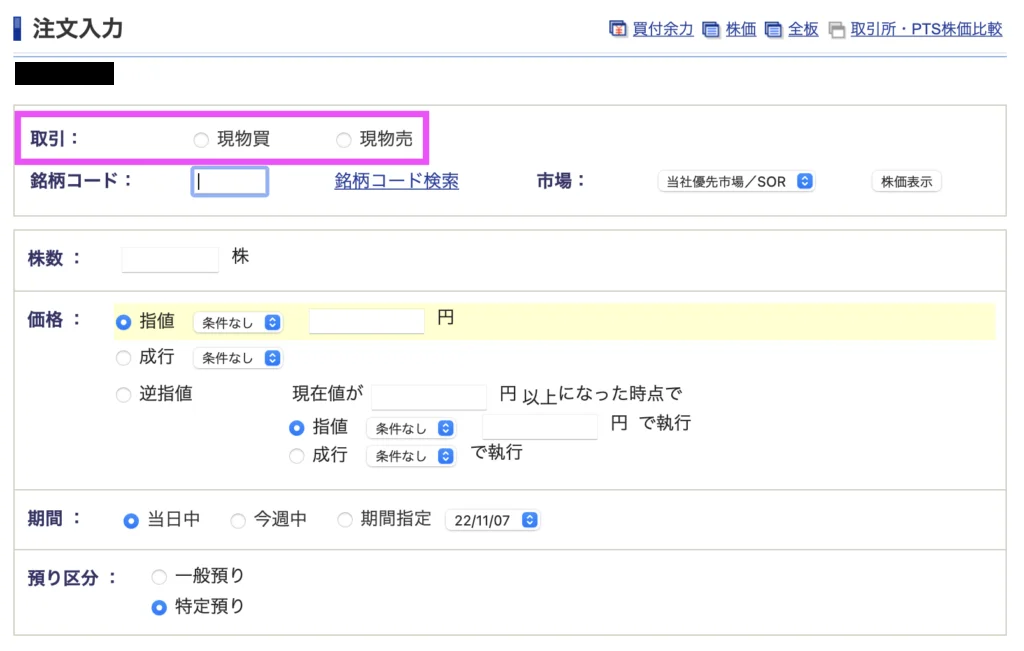The height and width of the screenshot is (651, 1024).
Task: Select the 特定預り radio button
Action: pyautogui.click(x=159, y=607)
